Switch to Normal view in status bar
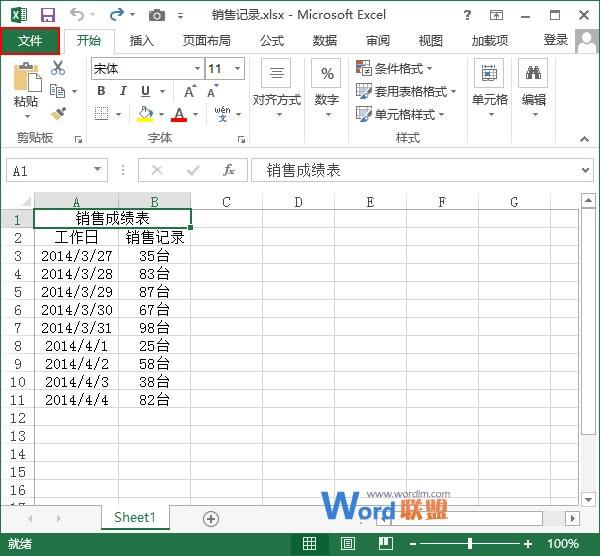 click(x=309, y=543)
